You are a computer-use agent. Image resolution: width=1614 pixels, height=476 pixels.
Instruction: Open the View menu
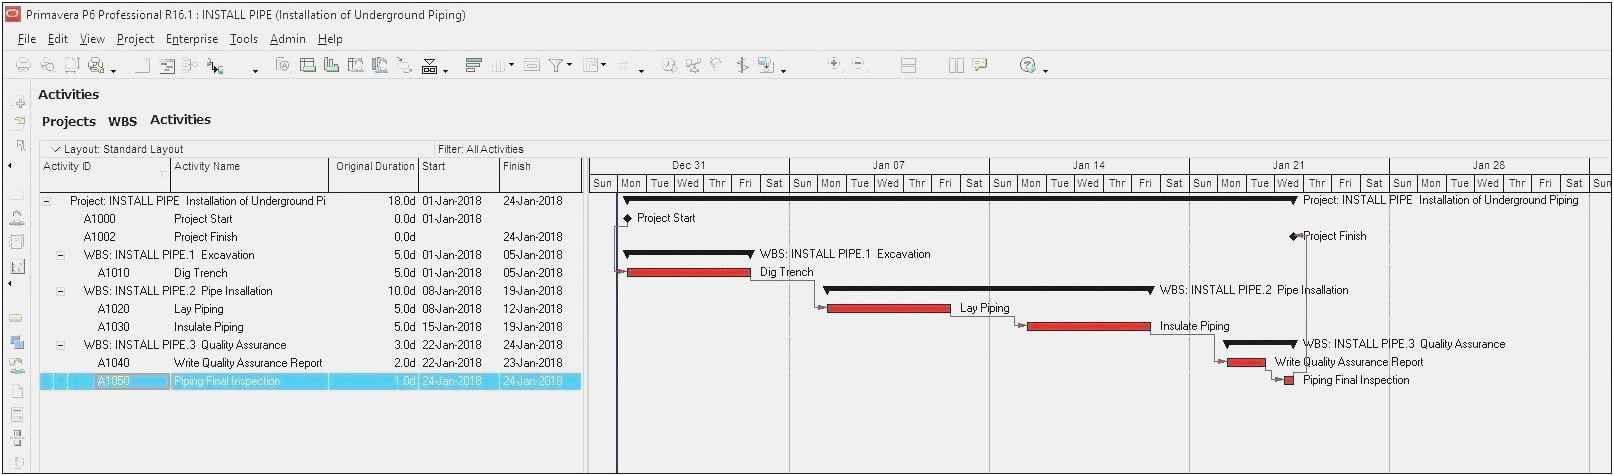coord(92,39)
